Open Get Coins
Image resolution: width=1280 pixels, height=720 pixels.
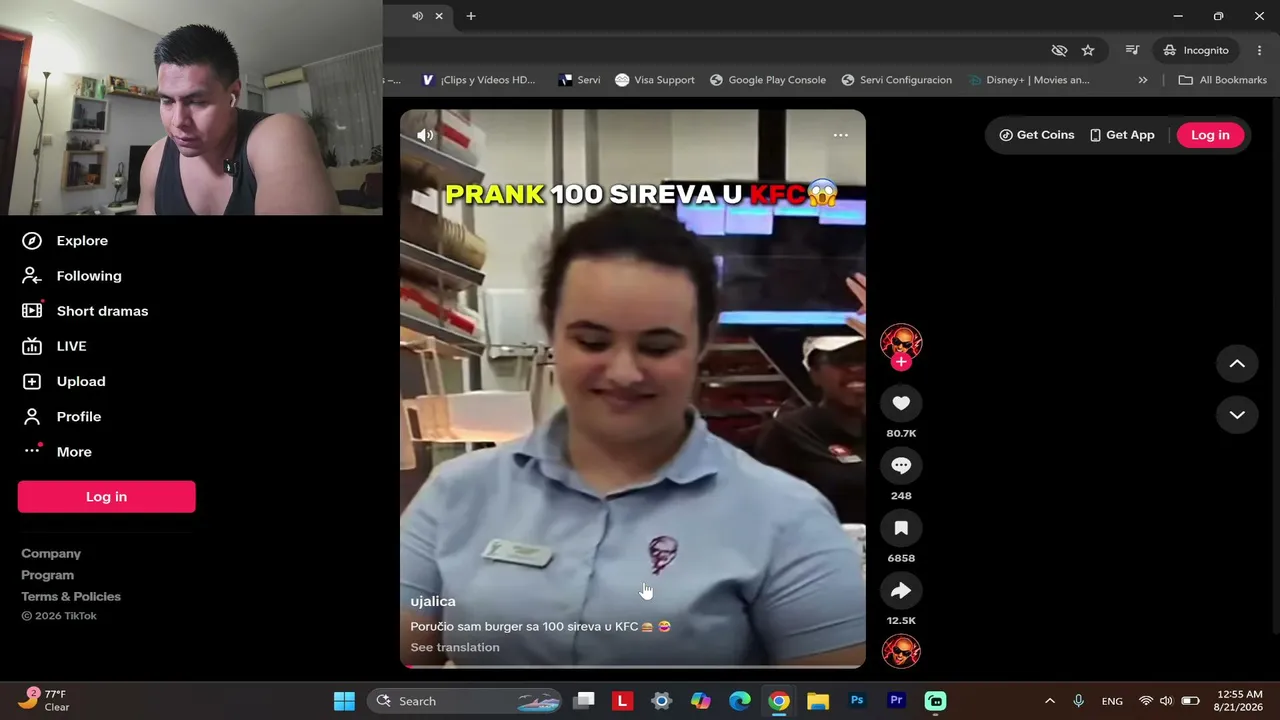1037,135
